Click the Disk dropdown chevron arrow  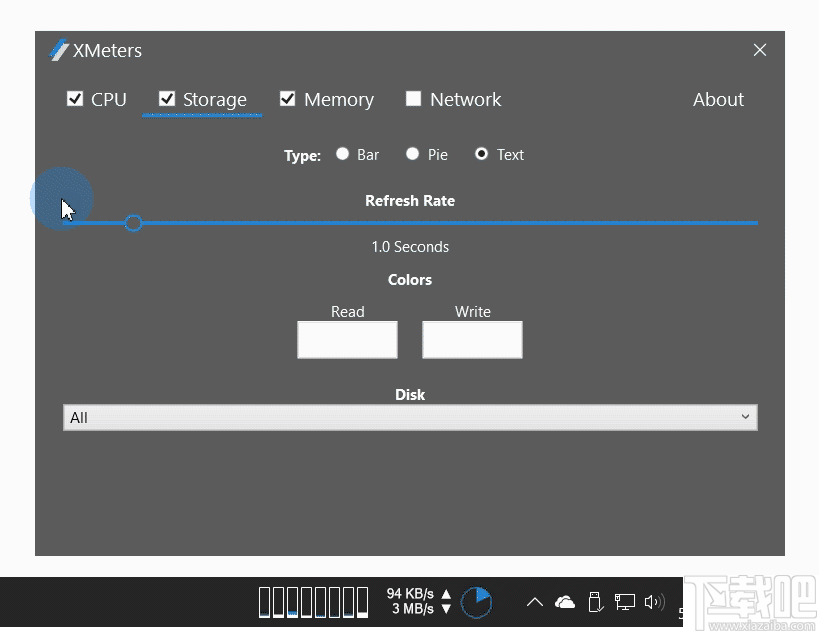point(745,417)
